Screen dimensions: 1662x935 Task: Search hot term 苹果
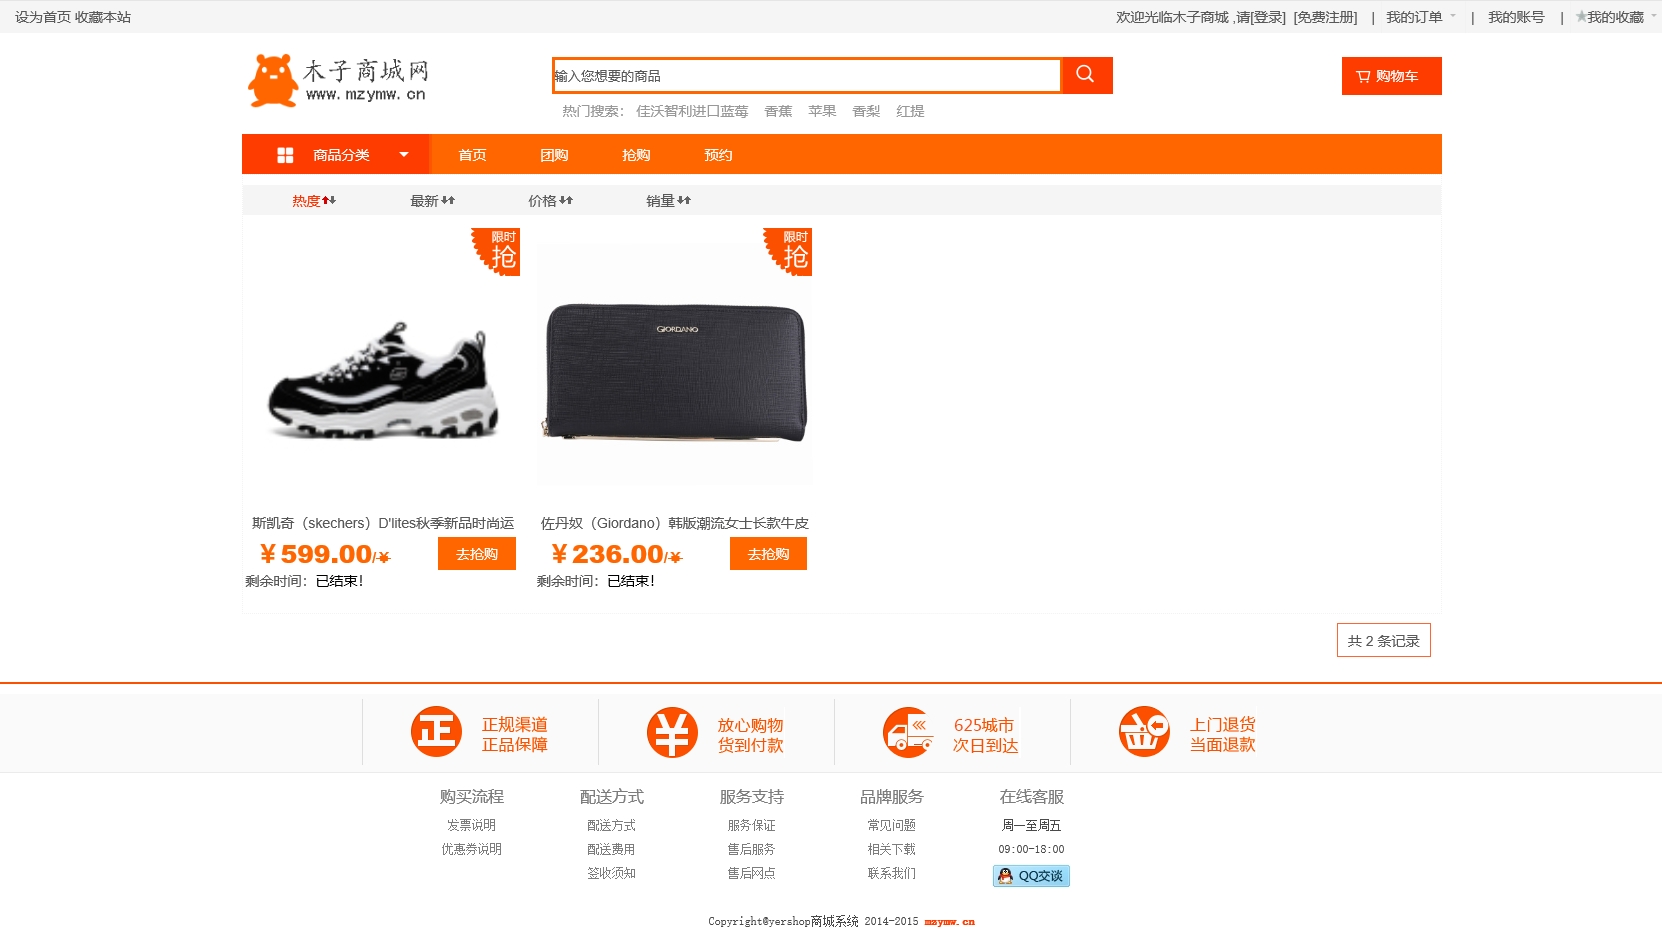click(x=822, y=111)
